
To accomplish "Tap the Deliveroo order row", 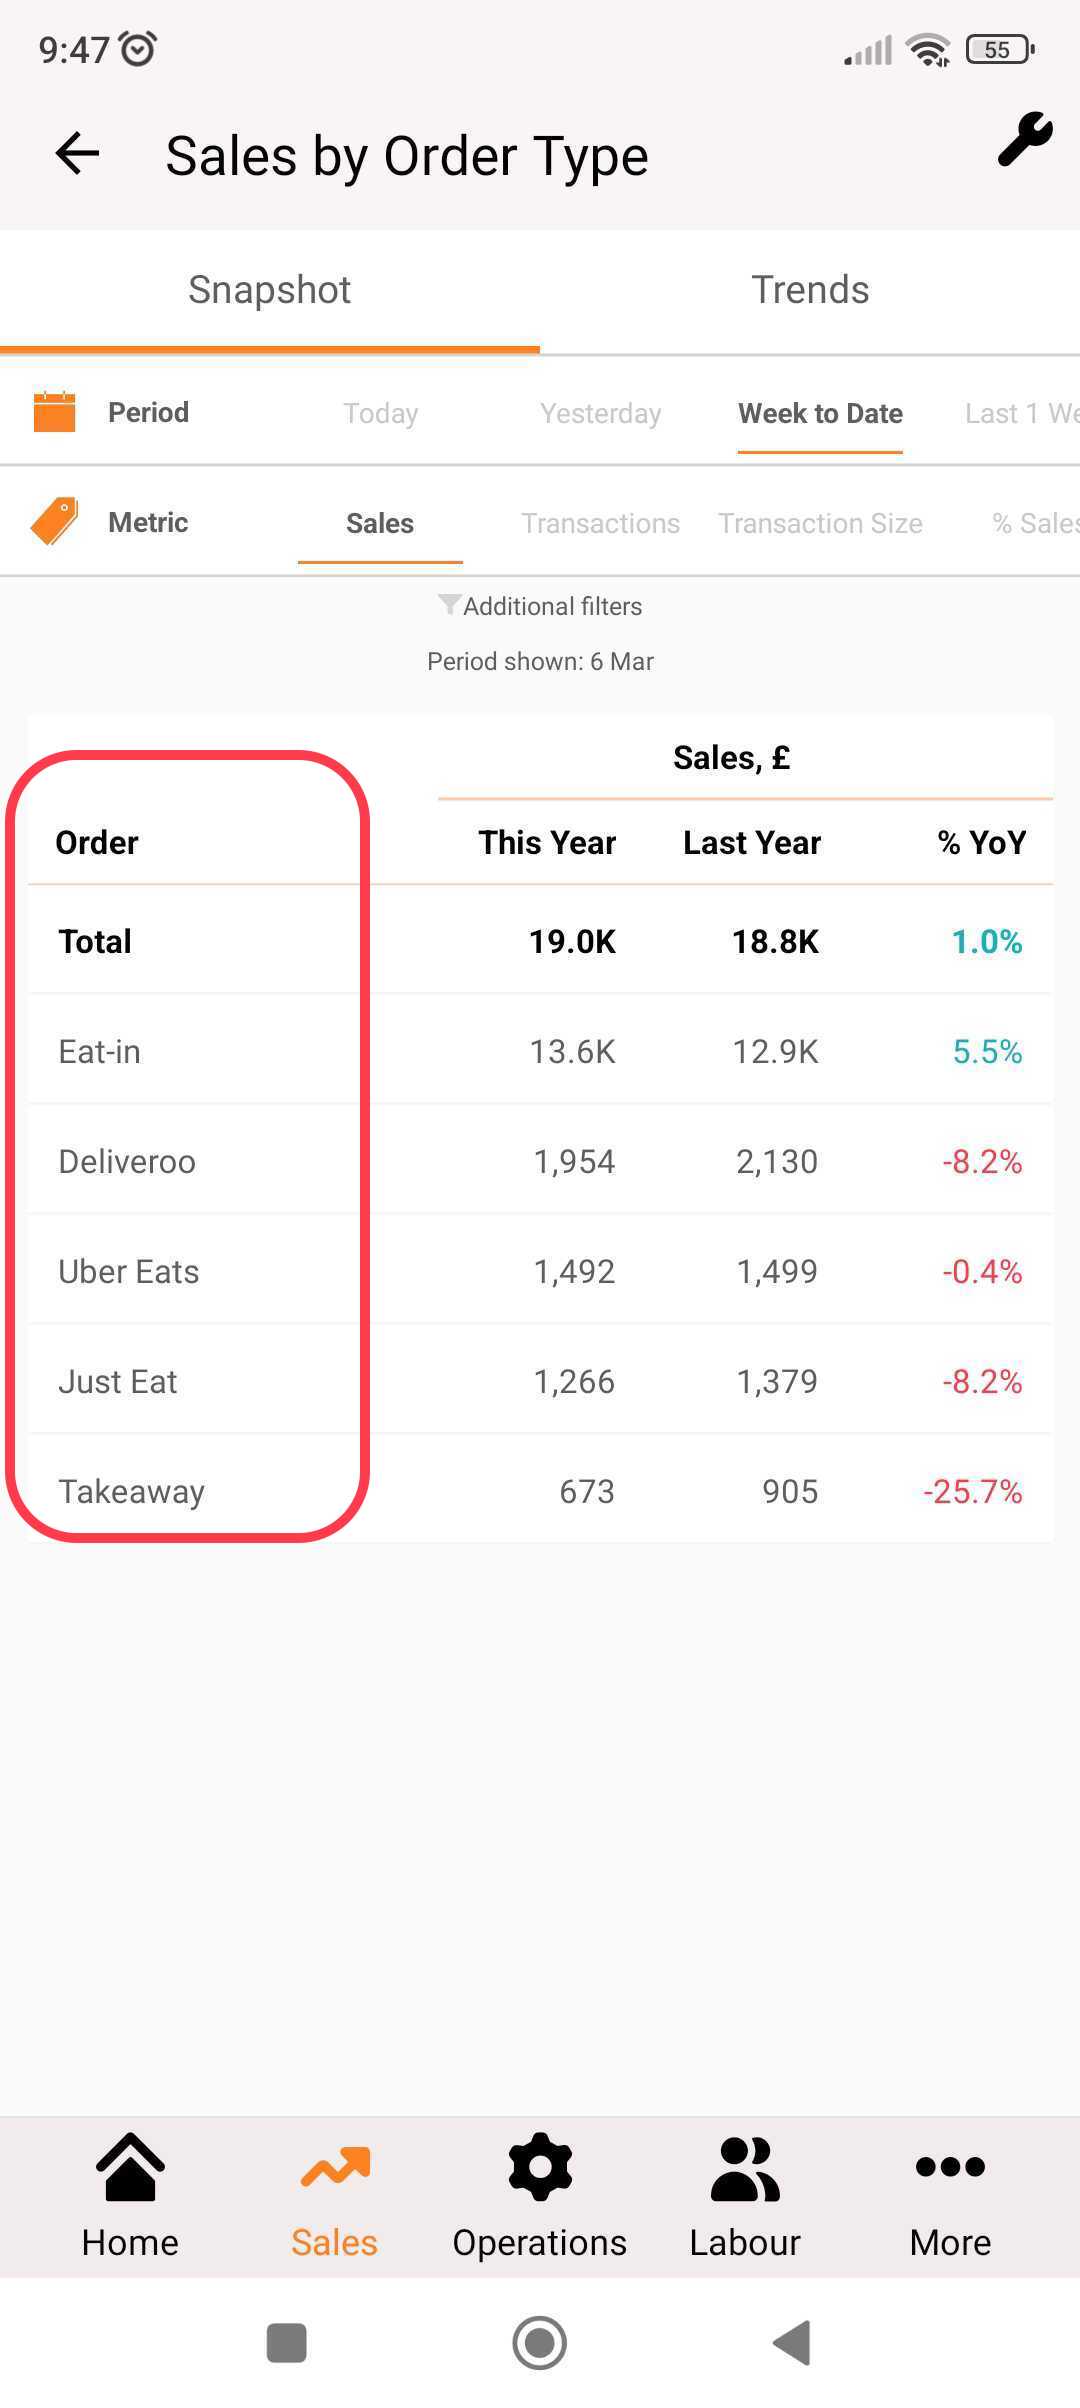I will pos(540,1161).
